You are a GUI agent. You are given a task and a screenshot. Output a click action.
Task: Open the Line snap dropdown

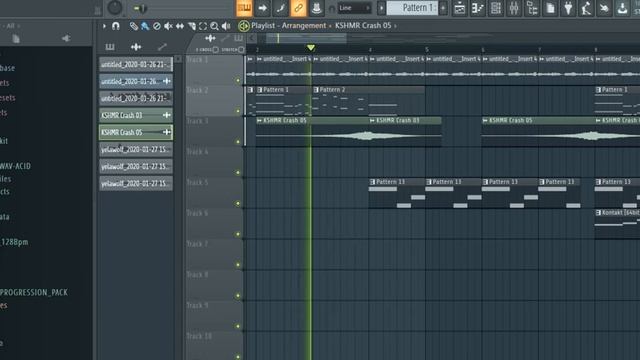354,8
